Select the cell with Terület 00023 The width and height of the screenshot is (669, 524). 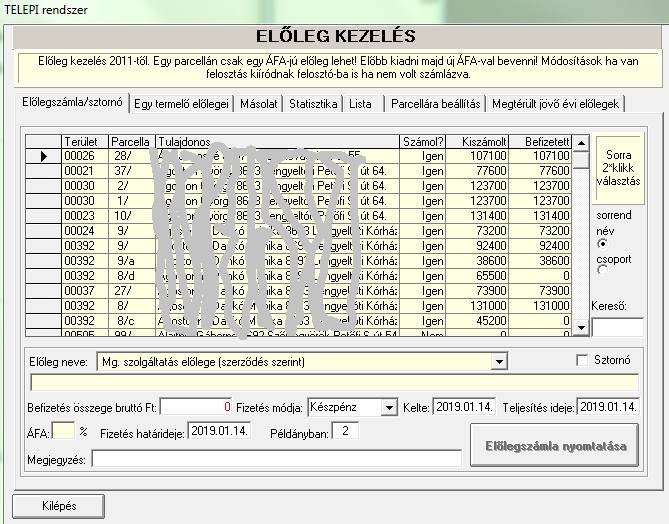[85, 216]
